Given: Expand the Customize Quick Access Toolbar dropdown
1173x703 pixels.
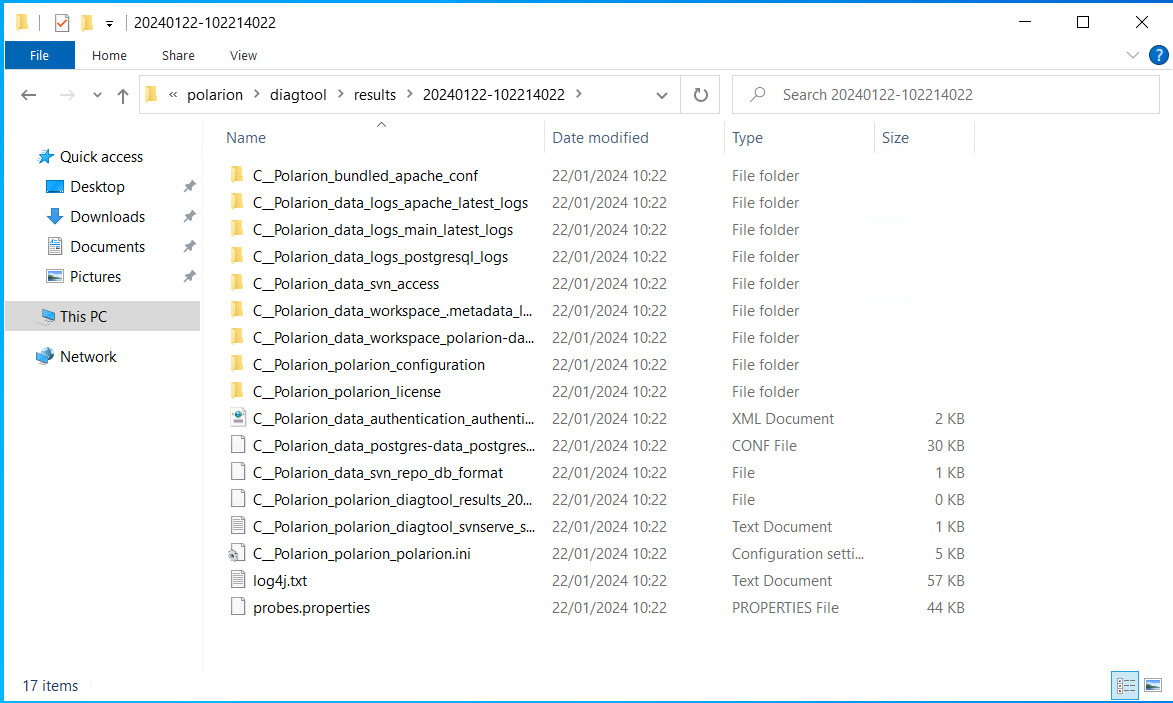Looking at the screenshot, I should 108,22.
